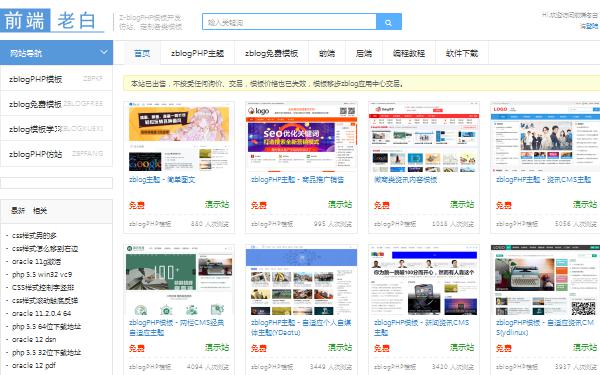Open 演示站 for the 商品推广销售 theme
The image size is (600, 375).
[x=340, y=204]
